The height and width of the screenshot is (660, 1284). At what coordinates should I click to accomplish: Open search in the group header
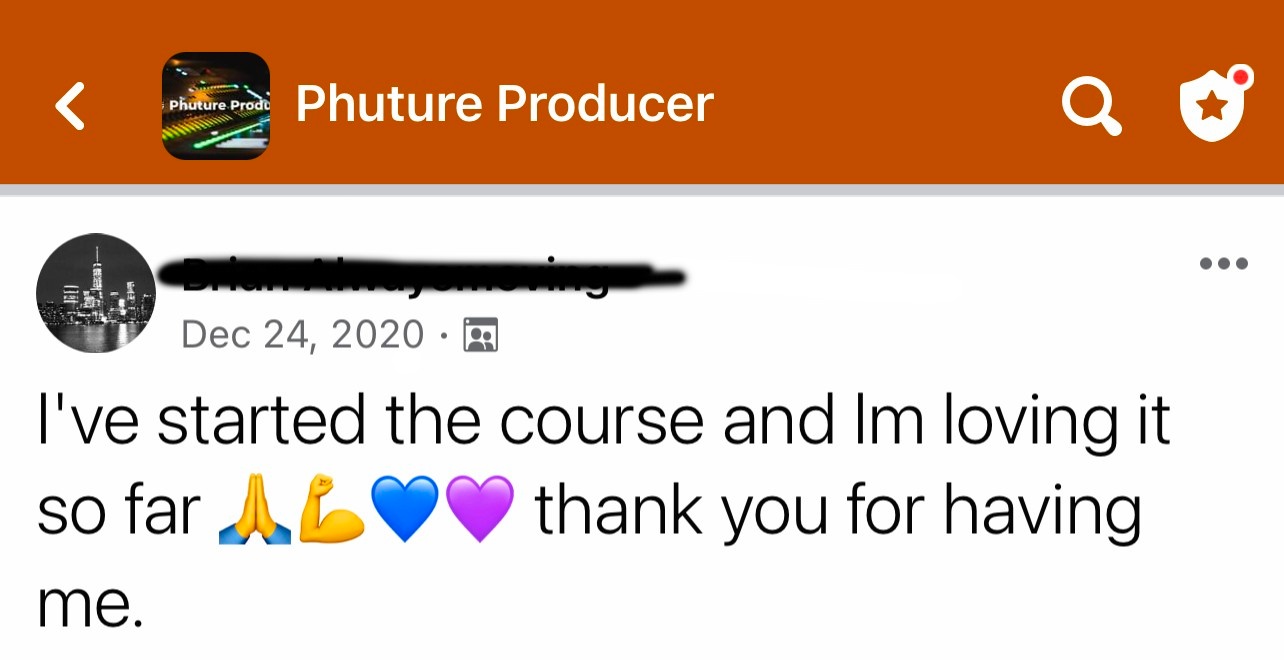pyautogui.click(x=1092, y=106)
